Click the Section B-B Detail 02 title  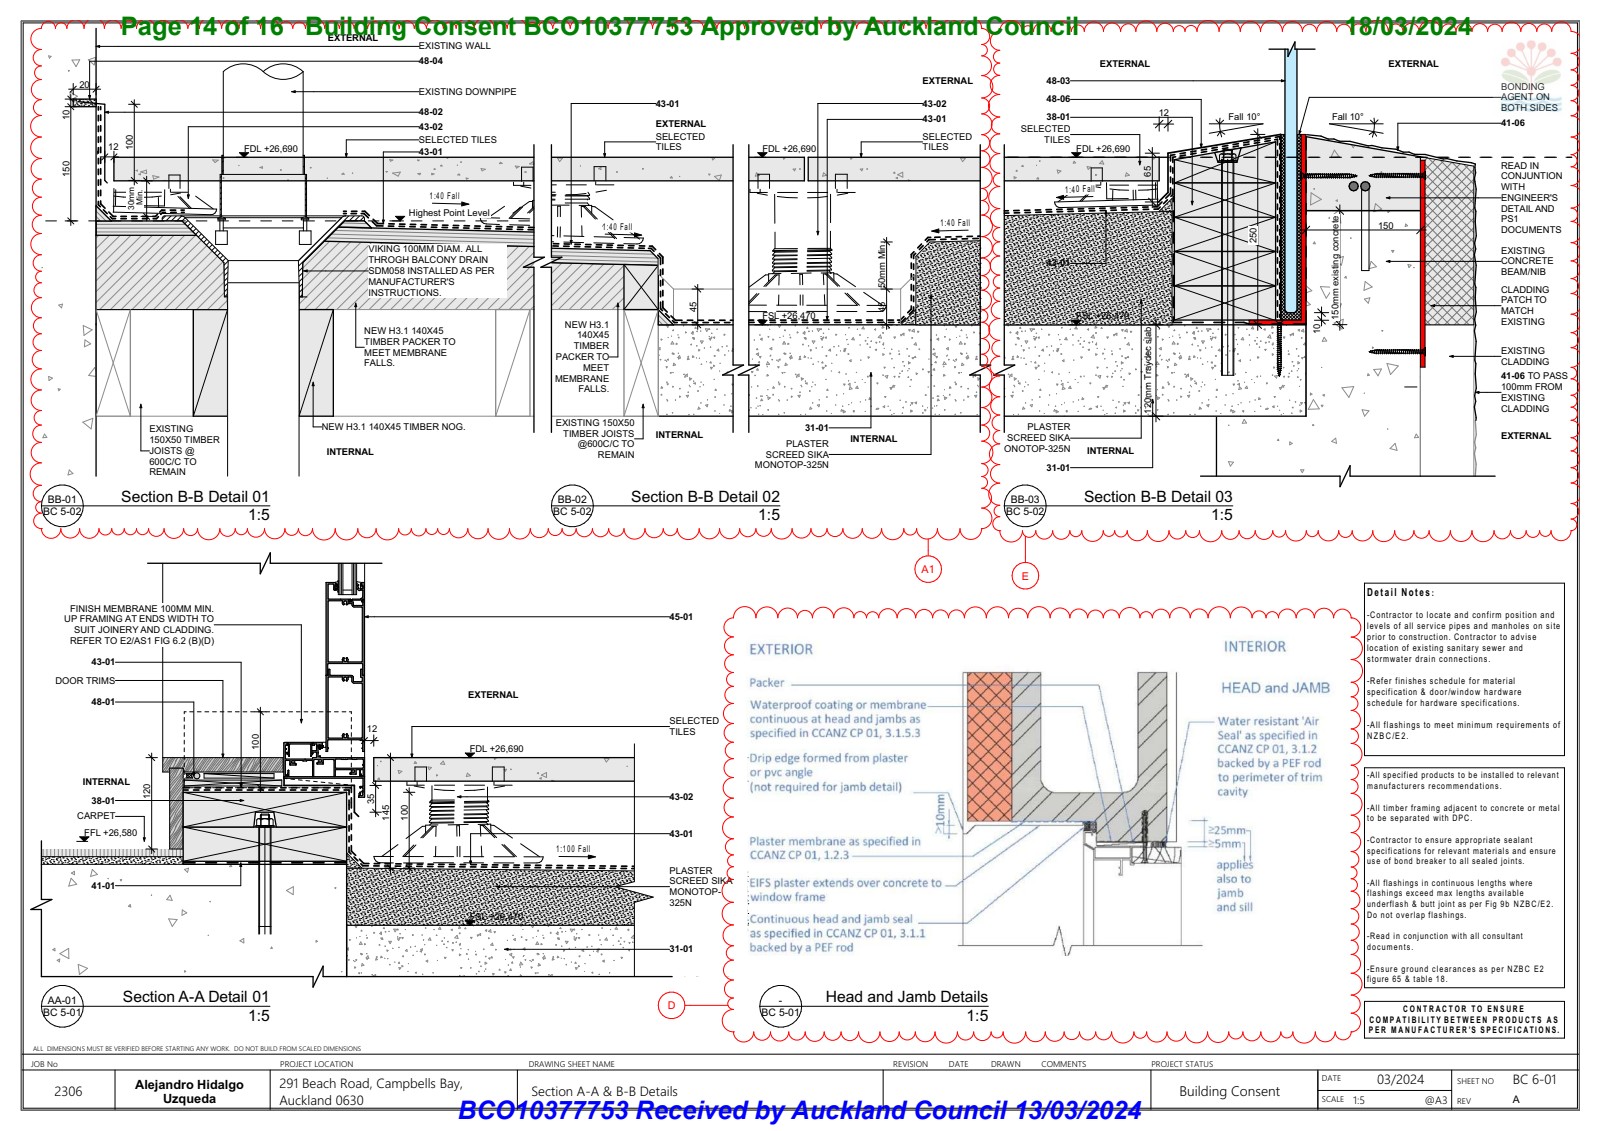click(x=705, y=497)
